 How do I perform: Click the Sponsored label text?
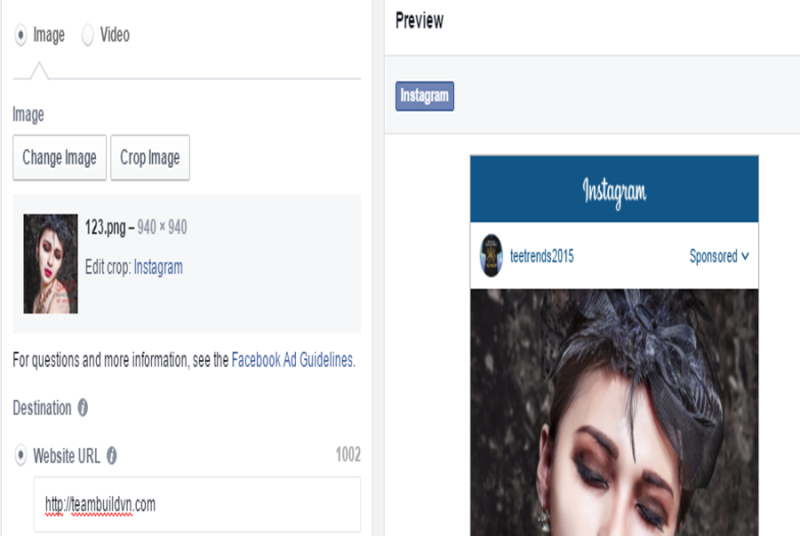[x=713, y=256]
